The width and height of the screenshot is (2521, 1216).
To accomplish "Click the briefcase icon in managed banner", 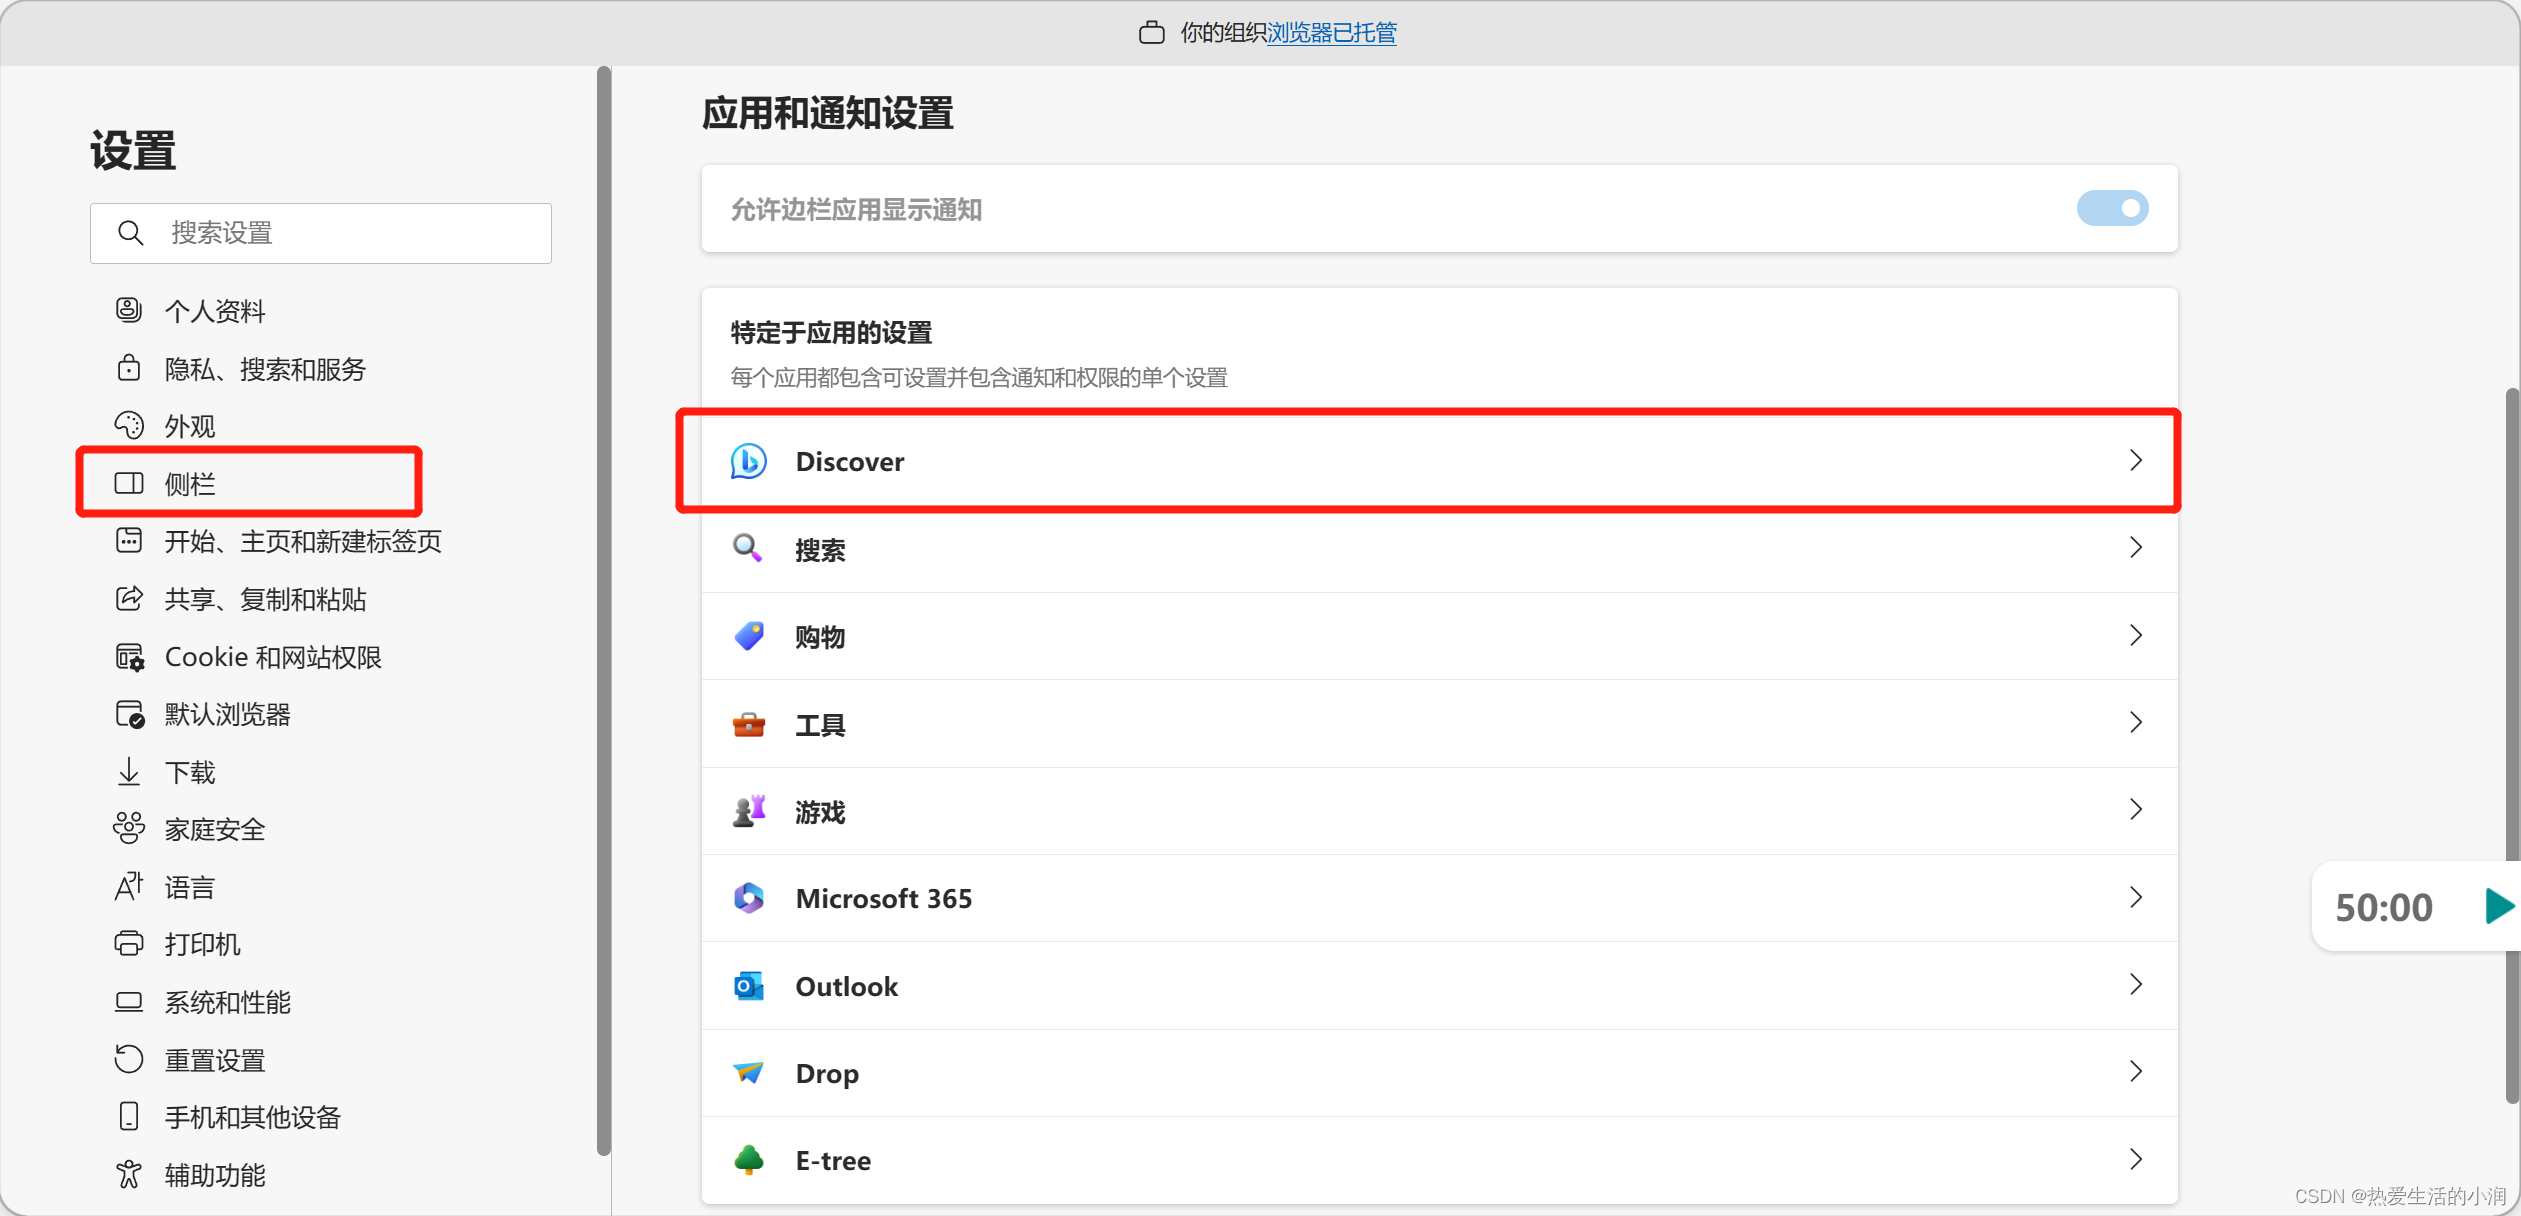I will [1152, 33].
